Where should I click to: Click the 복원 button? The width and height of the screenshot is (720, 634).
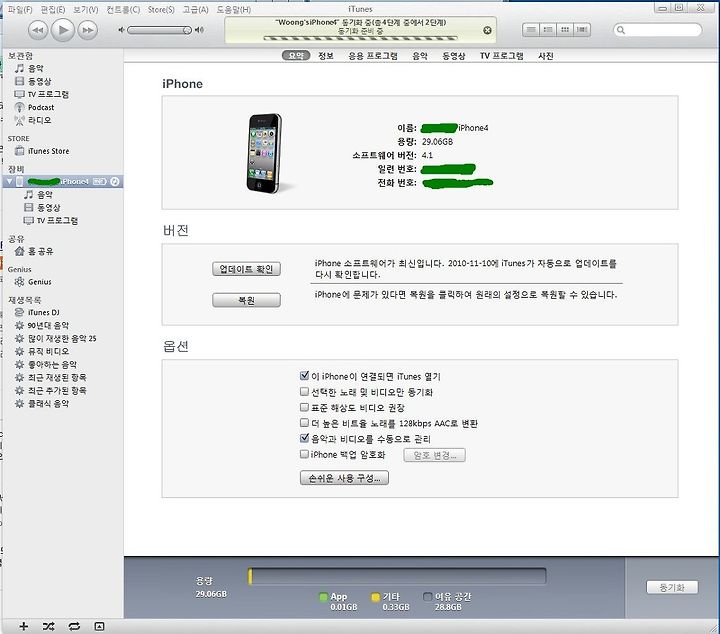click(246, 300)
